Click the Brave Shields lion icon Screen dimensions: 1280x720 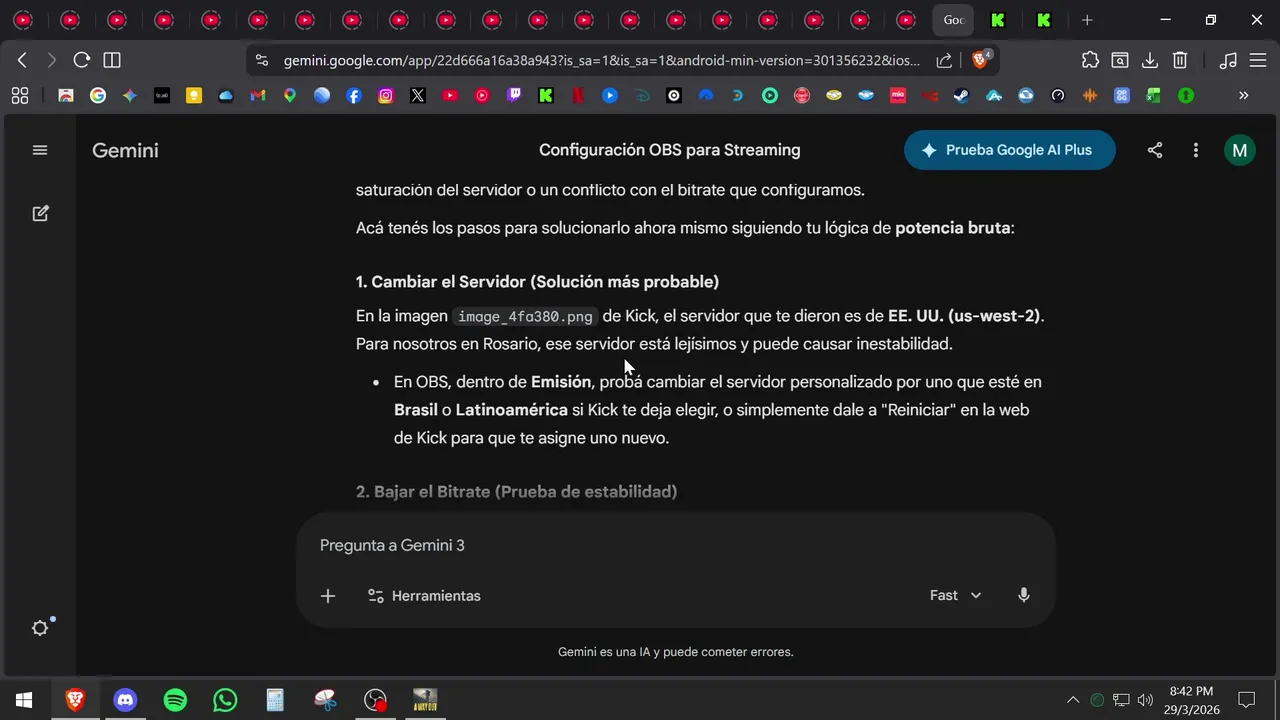[x=980, y=60]
